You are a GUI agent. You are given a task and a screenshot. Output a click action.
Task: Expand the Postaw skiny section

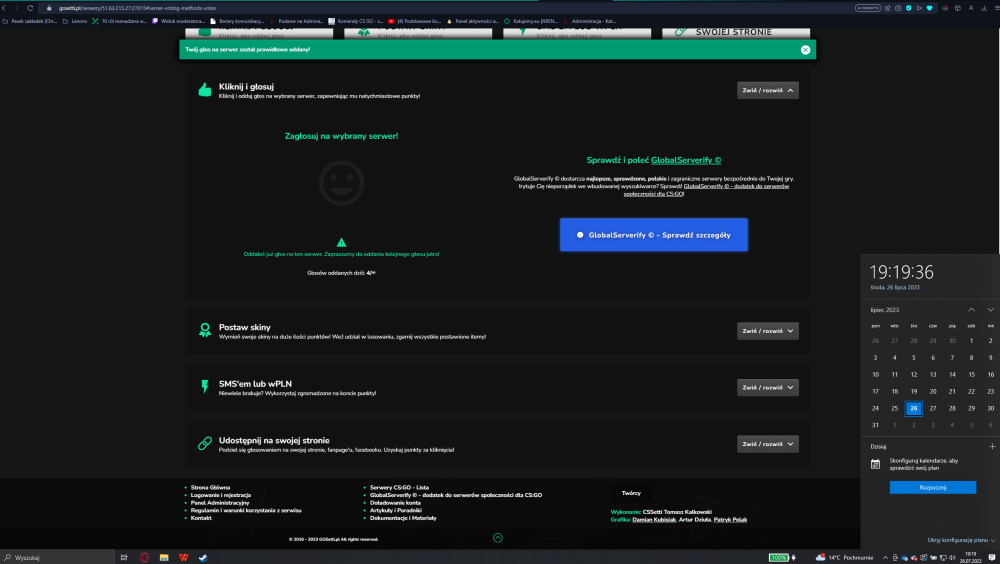(x=768, y=331)
